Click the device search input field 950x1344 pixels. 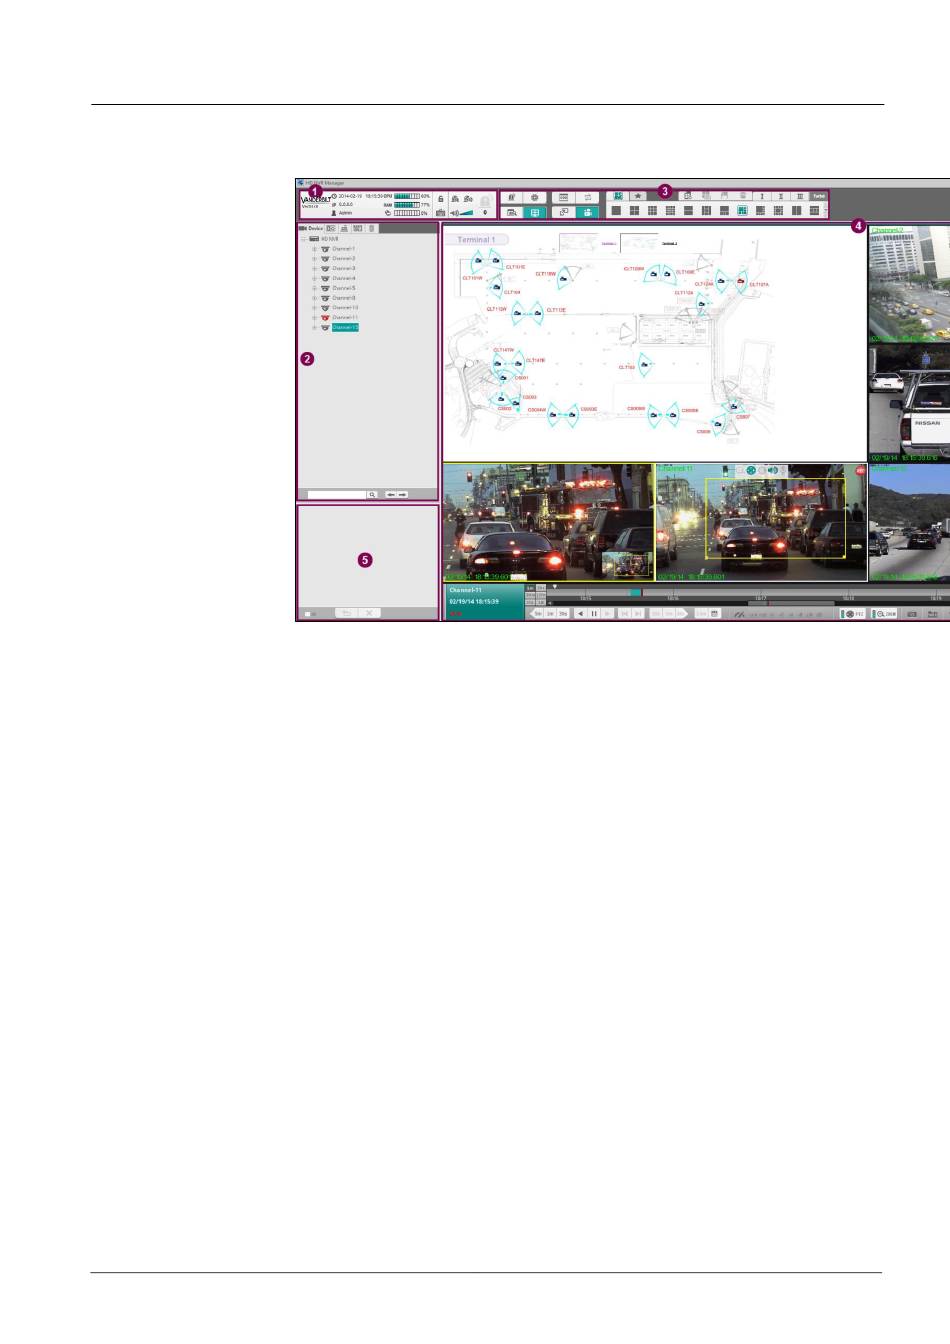coord(336,495)
